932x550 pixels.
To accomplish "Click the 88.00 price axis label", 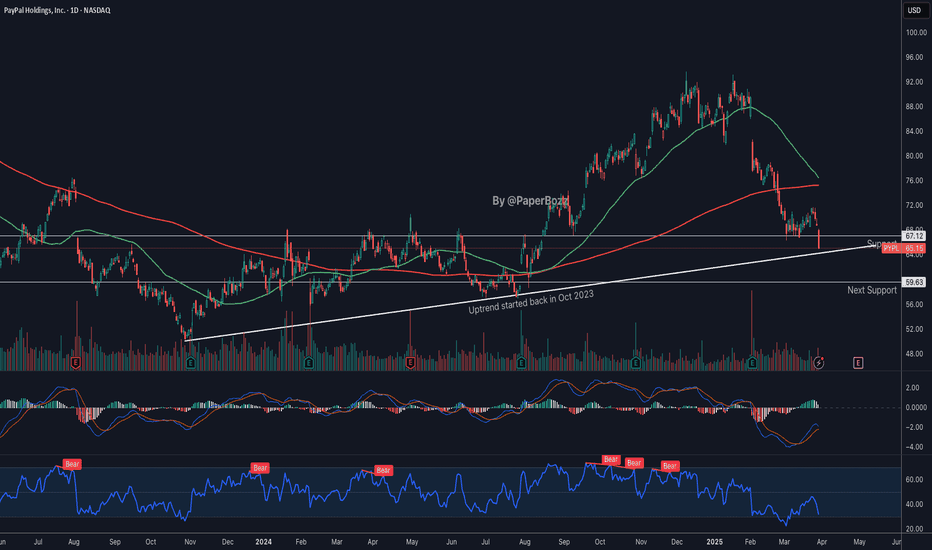I will coord(914,107).
